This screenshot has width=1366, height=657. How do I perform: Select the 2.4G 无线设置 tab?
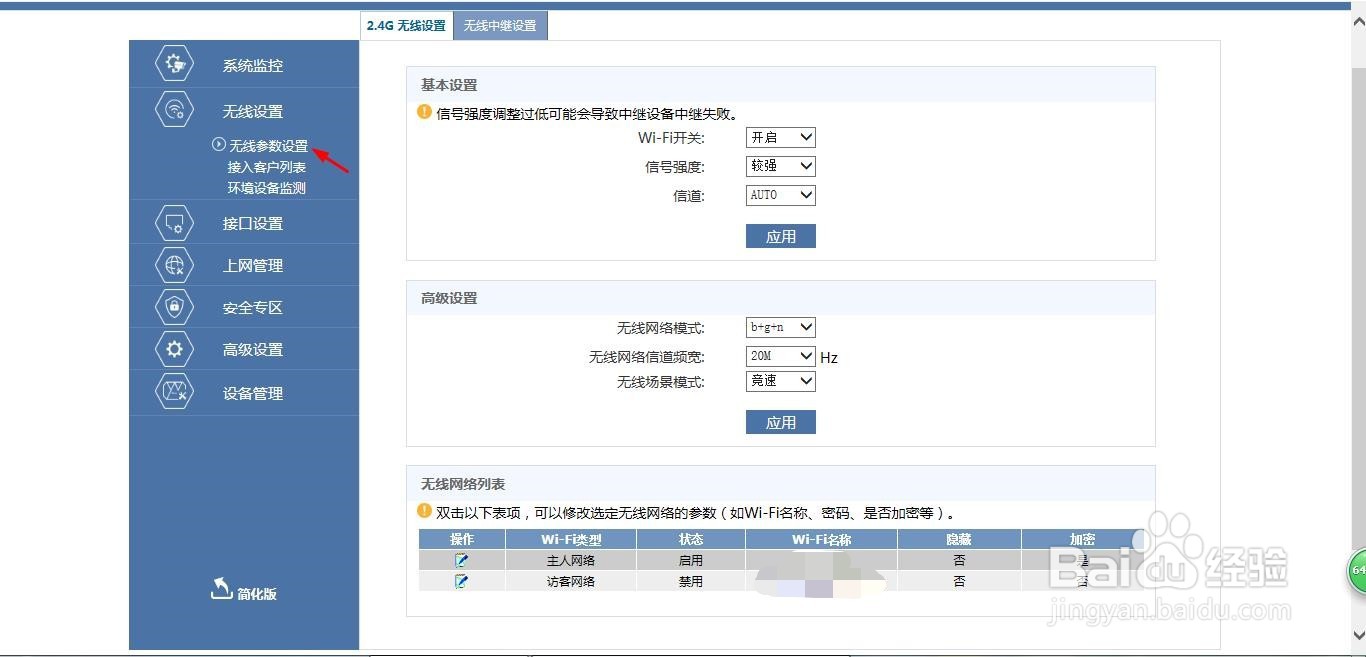coord(406,25)
